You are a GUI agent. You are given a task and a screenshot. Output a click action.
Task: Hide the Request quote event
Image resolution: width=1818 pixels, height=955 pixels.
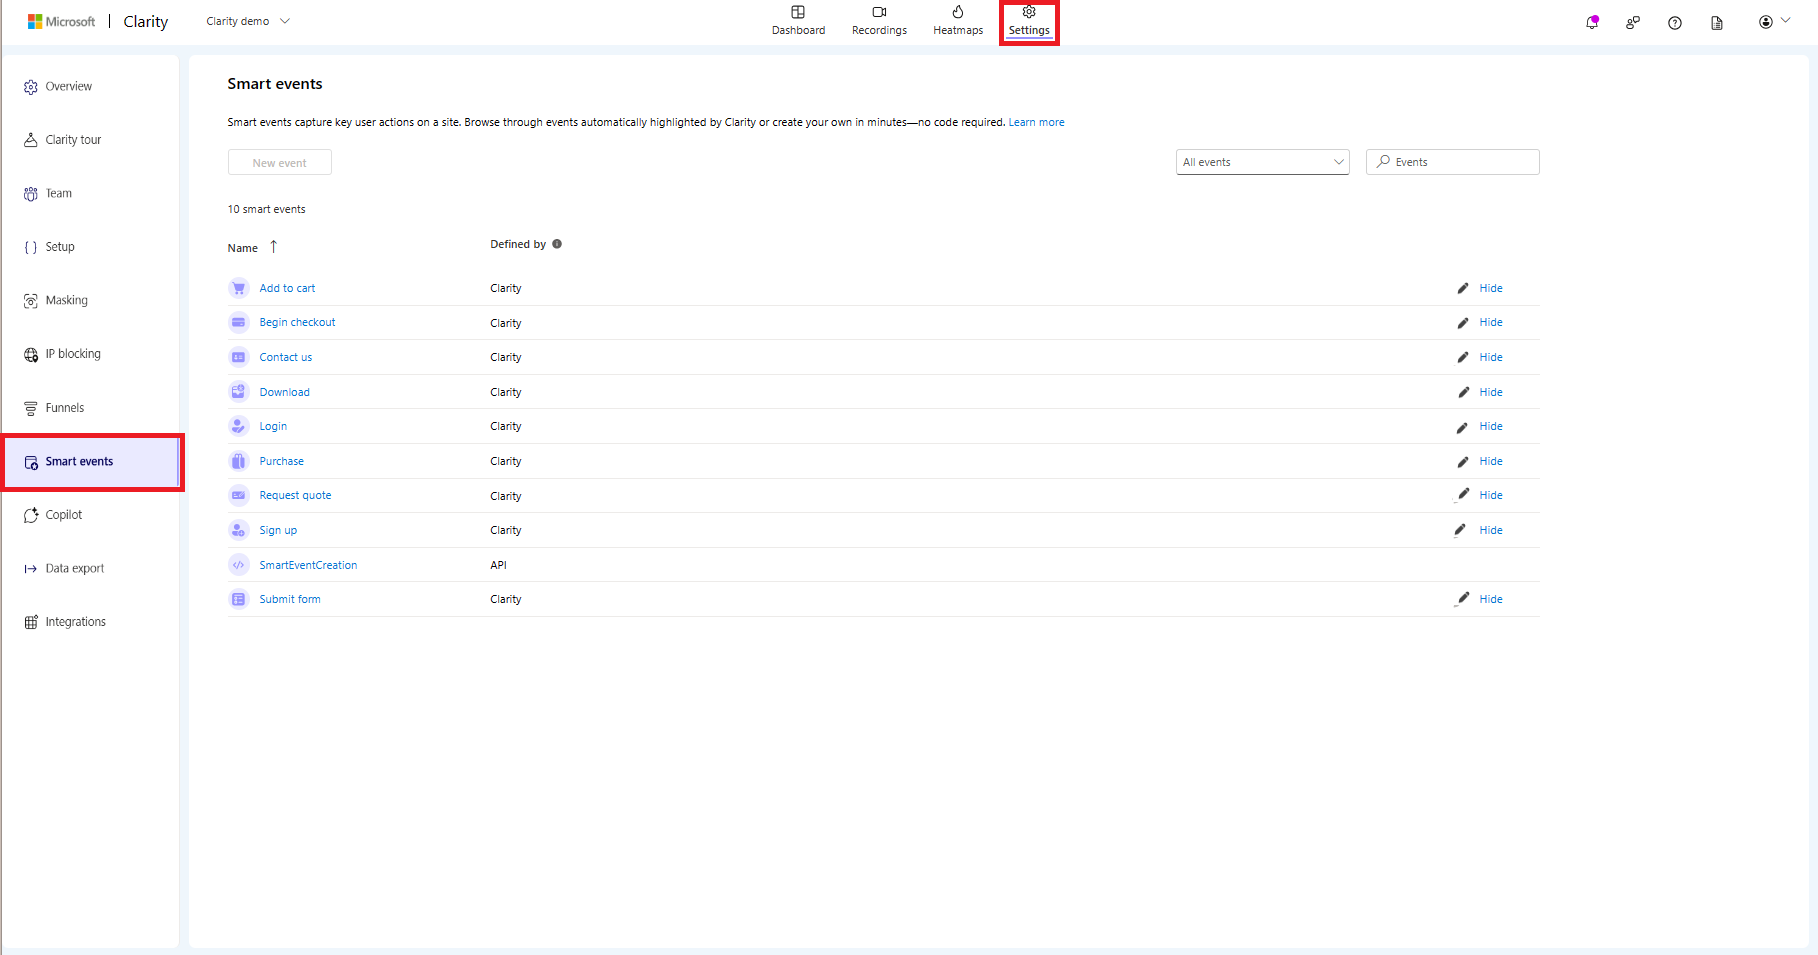(1491, 495)
